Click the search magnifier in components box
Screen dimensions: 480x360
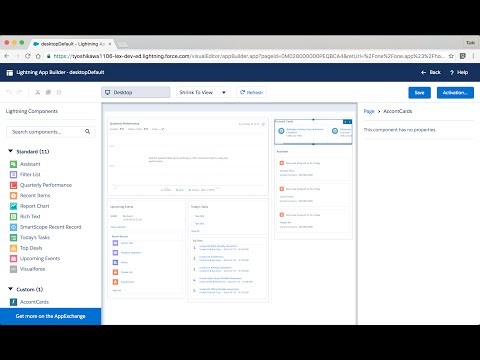pos(87,132)
